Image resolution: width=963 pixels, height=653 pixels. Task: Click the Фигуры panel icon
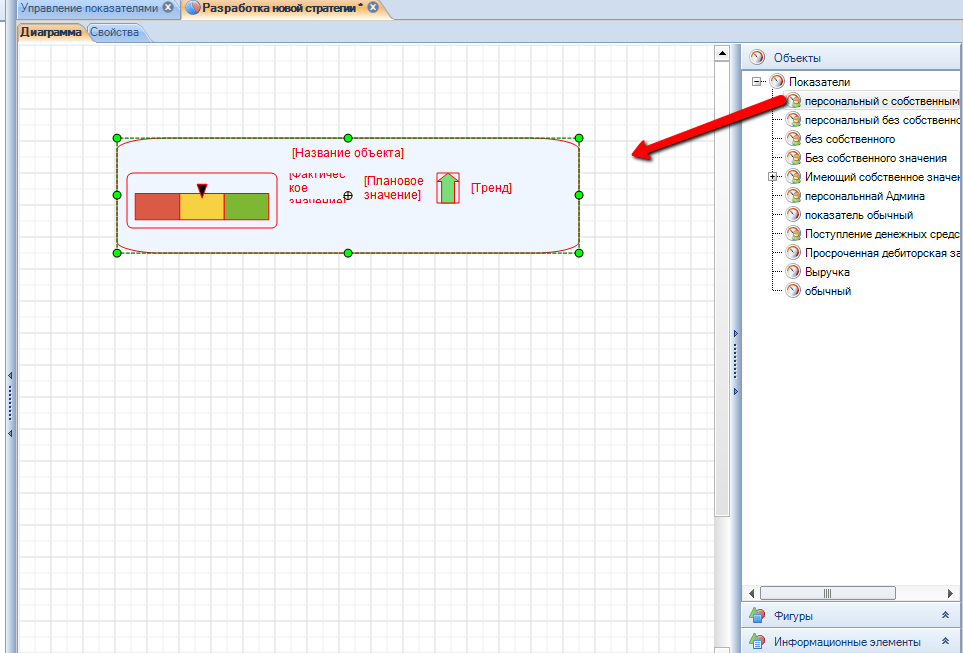(757, 616)
